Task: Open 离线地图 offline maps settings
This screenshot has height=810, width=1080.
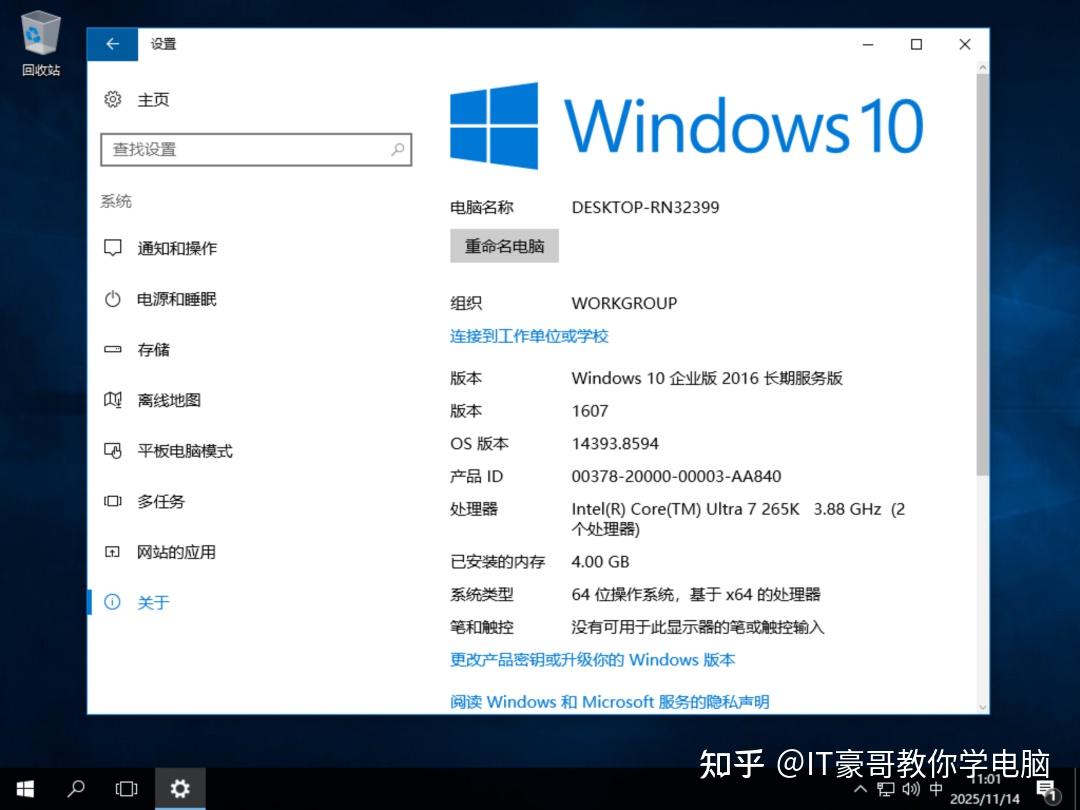Action: coord(170,400)
